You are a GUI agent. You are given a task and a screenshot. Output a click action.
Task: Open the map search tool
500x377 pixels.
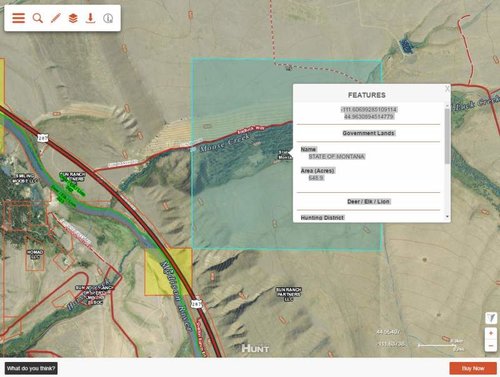coord(38,18)
